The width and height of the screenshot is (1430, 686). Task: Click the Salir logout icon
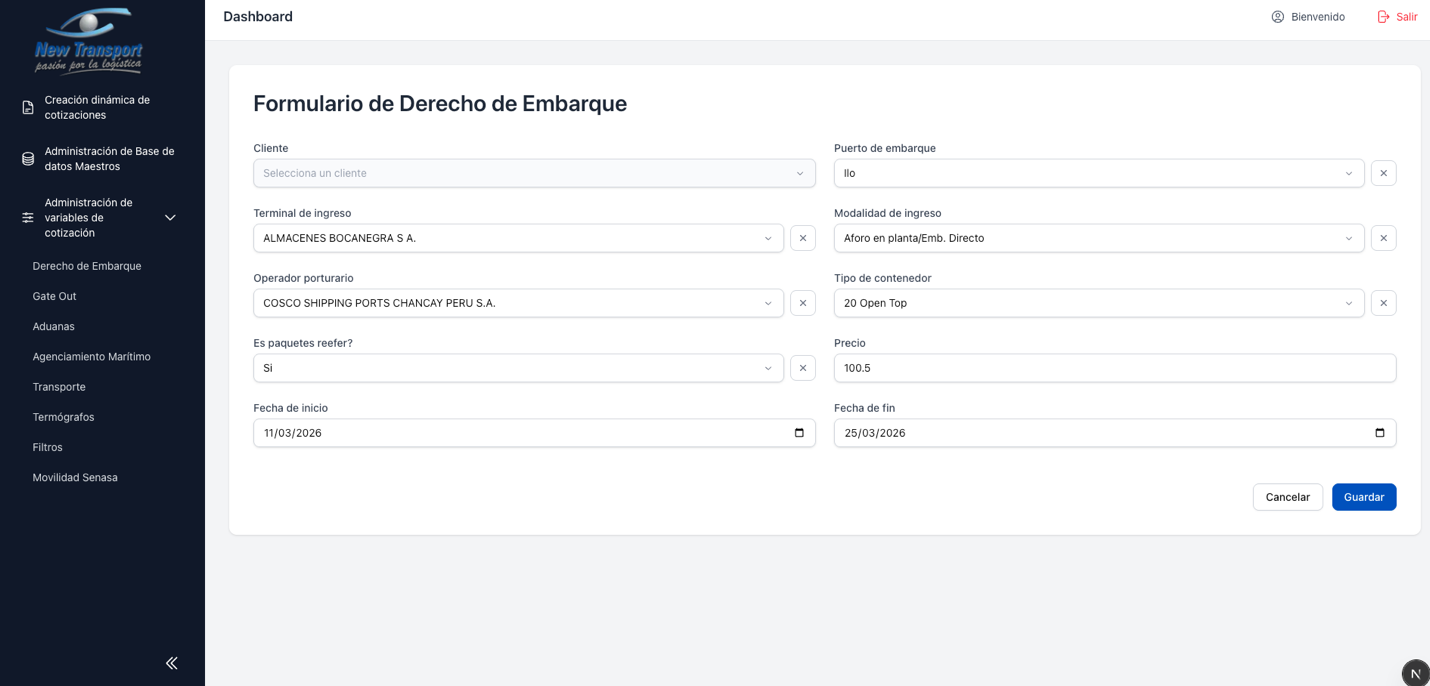[1384, 17]
